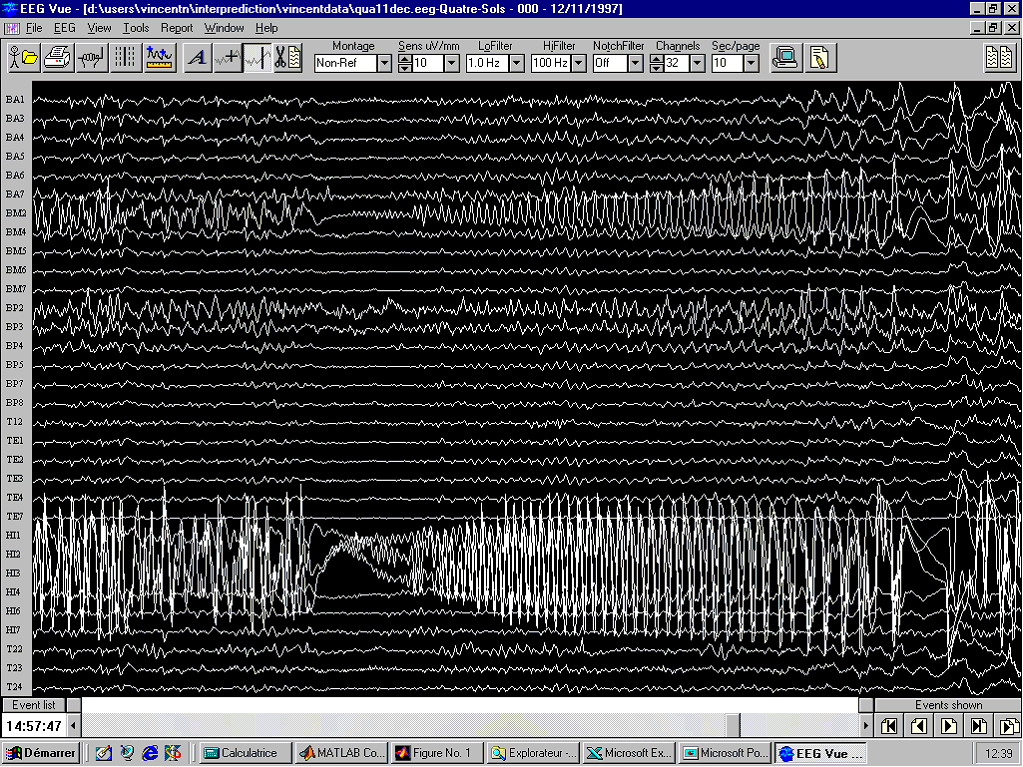Toggle the crosshair waveform marker button
The image size is (1023, 767).
[x=227, y=57]
